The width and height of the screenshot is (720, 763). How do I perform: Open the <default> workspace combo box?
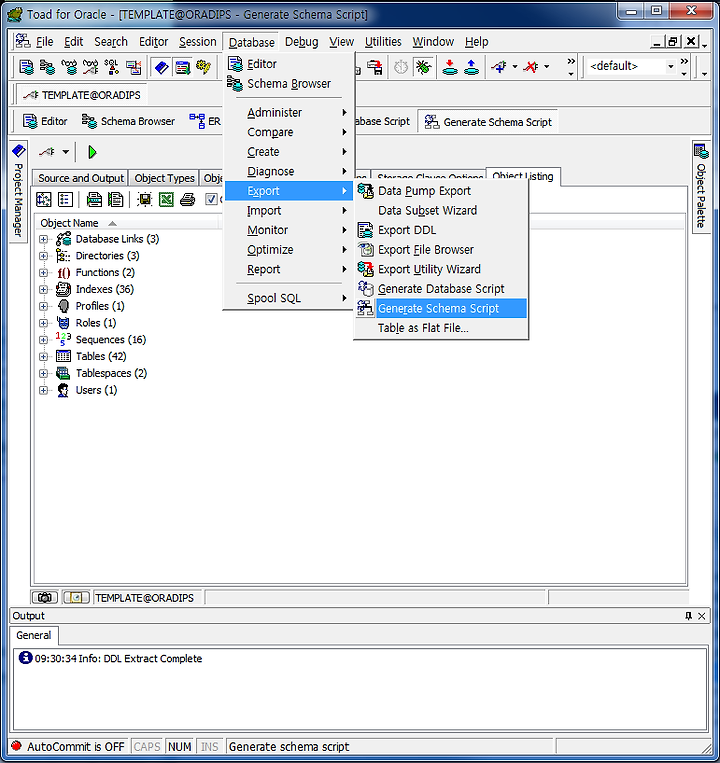[x=631, y=66]
